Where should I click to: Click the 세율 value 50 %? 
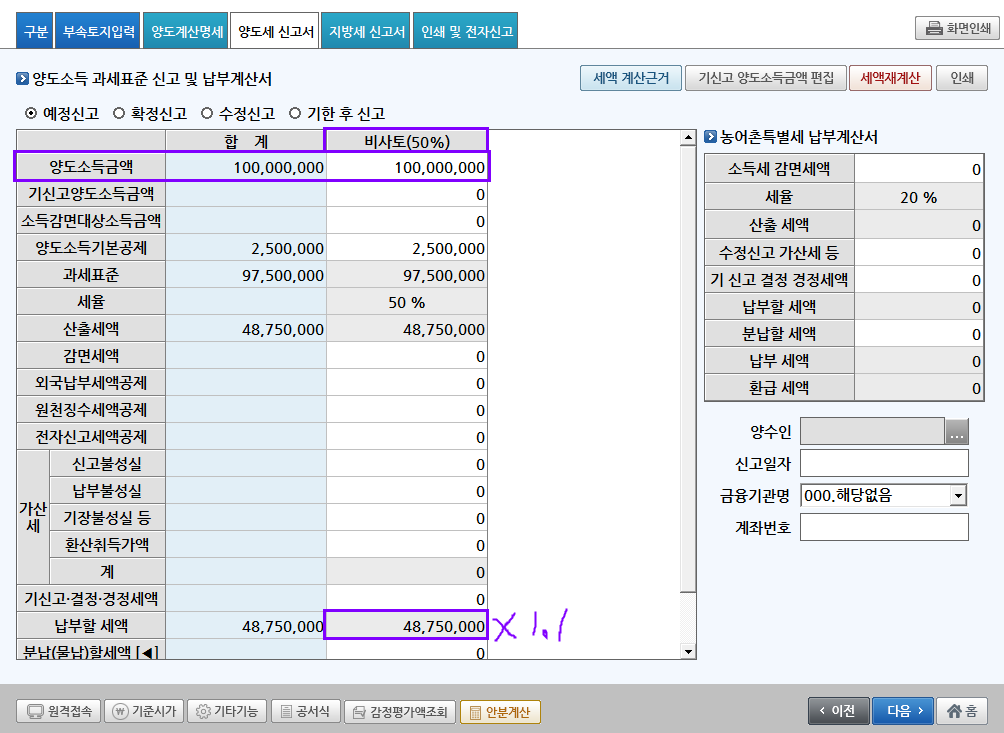407,302
